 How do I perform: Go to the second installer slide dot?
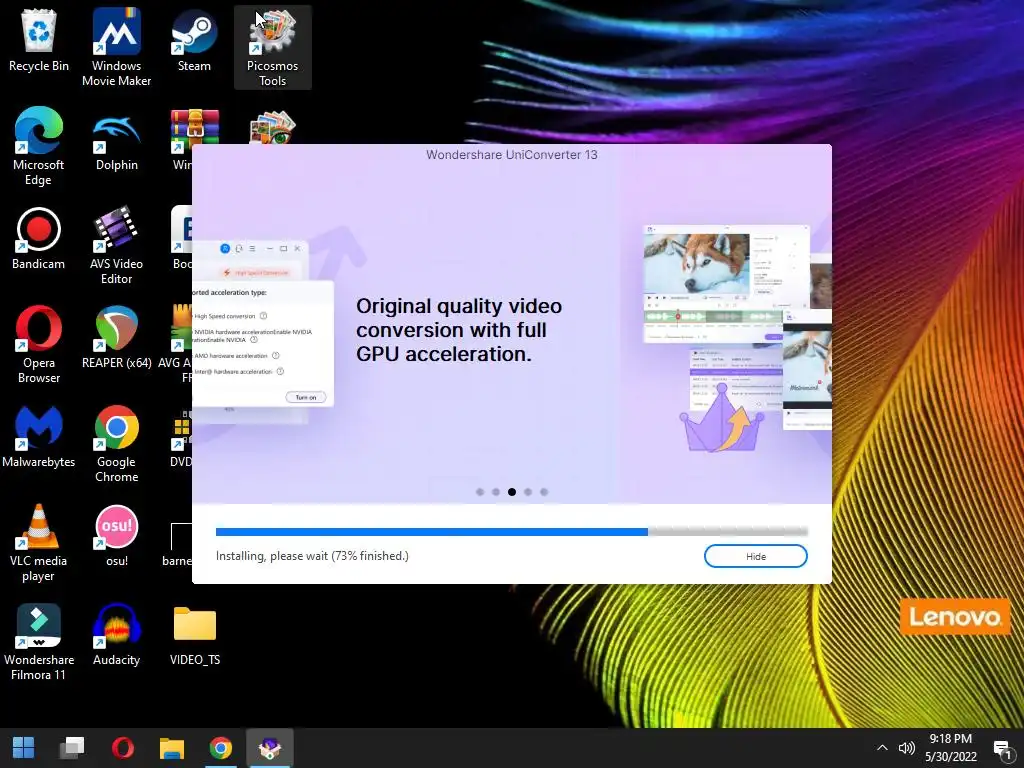coord(496,492)
